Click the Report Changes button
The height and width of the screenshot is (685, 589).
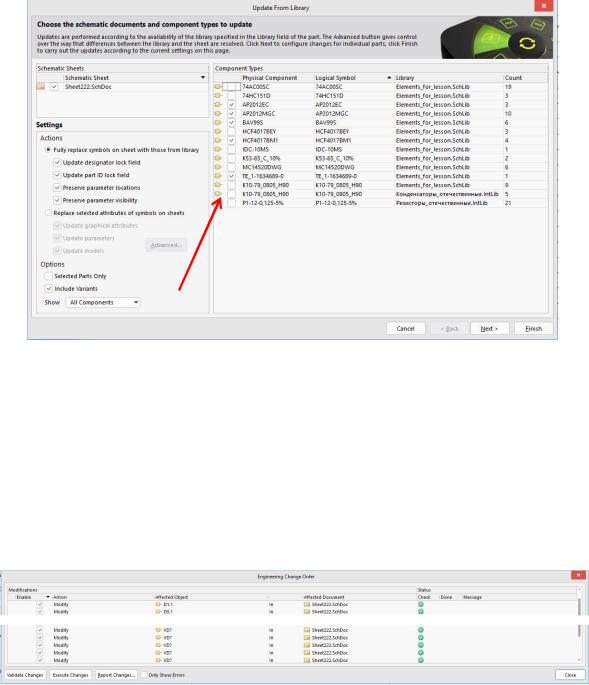pyautogui.click(x=116, y=675)
